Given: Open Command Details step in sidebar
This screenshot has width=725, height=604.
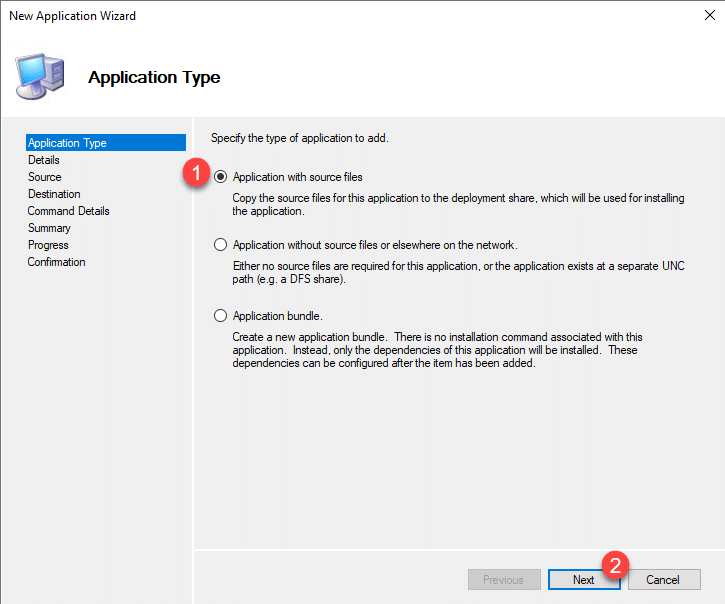Looking at the screenshot, I should click(x=69, y=211).
